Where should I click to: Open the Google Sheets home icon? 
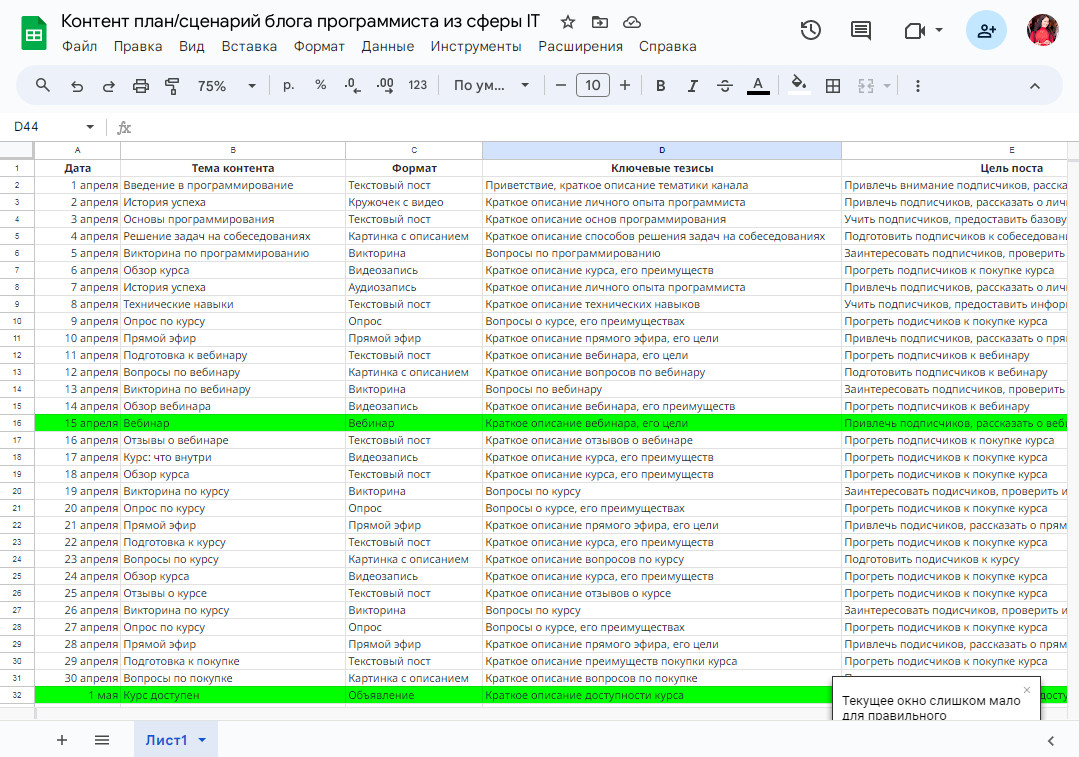click(34, 34)
